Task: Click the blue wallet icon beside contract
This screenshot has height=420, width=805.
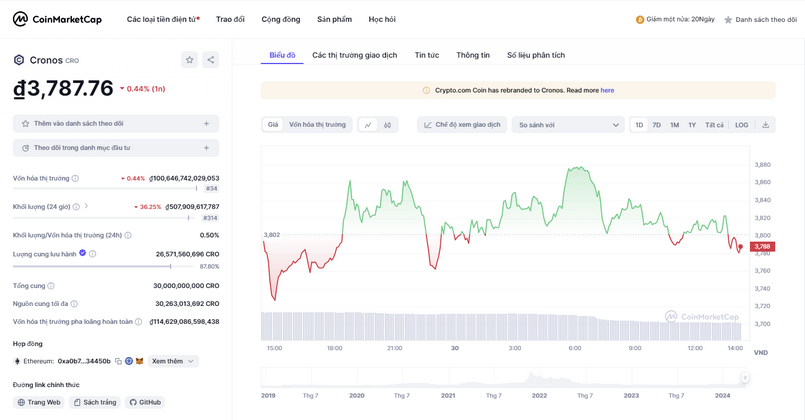Action: click(x=129, y=361)
